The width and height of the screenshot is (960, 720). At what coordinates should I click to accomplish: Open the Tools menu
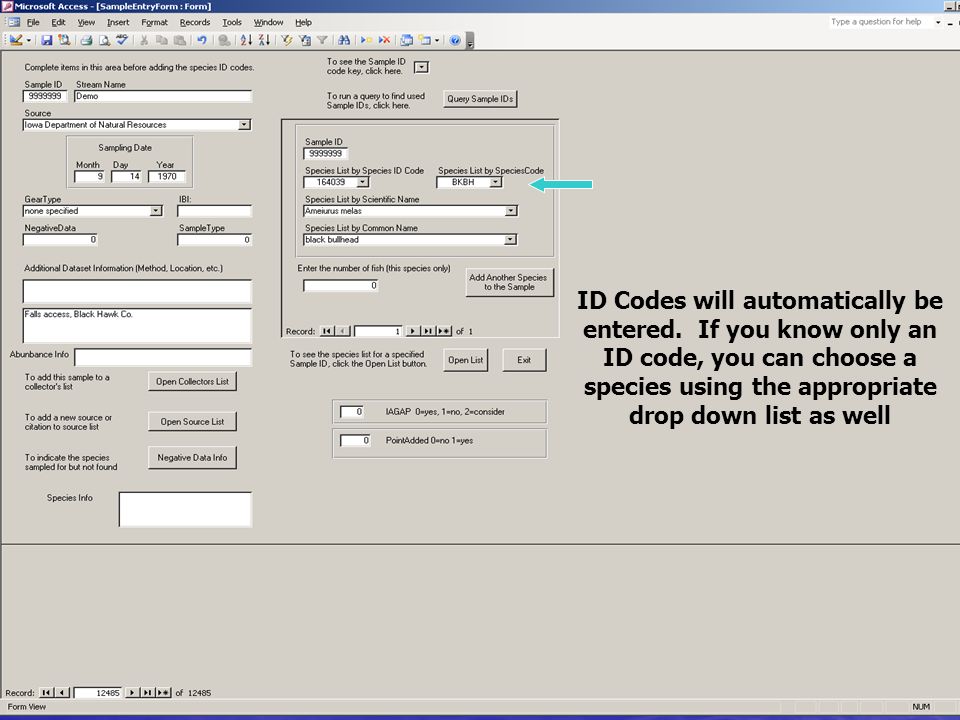click(x=232, y=22)
